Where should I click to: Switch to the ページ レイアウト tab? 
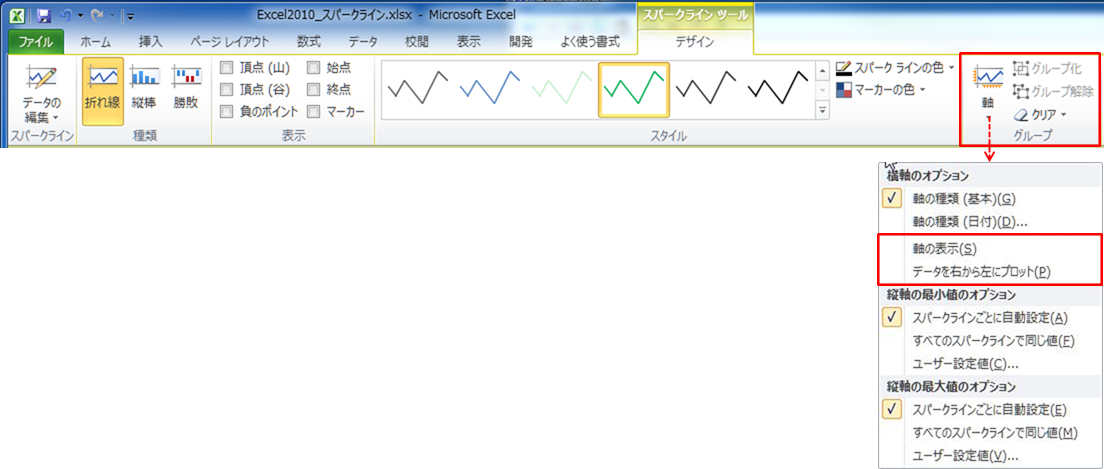[x=232, y=42]
